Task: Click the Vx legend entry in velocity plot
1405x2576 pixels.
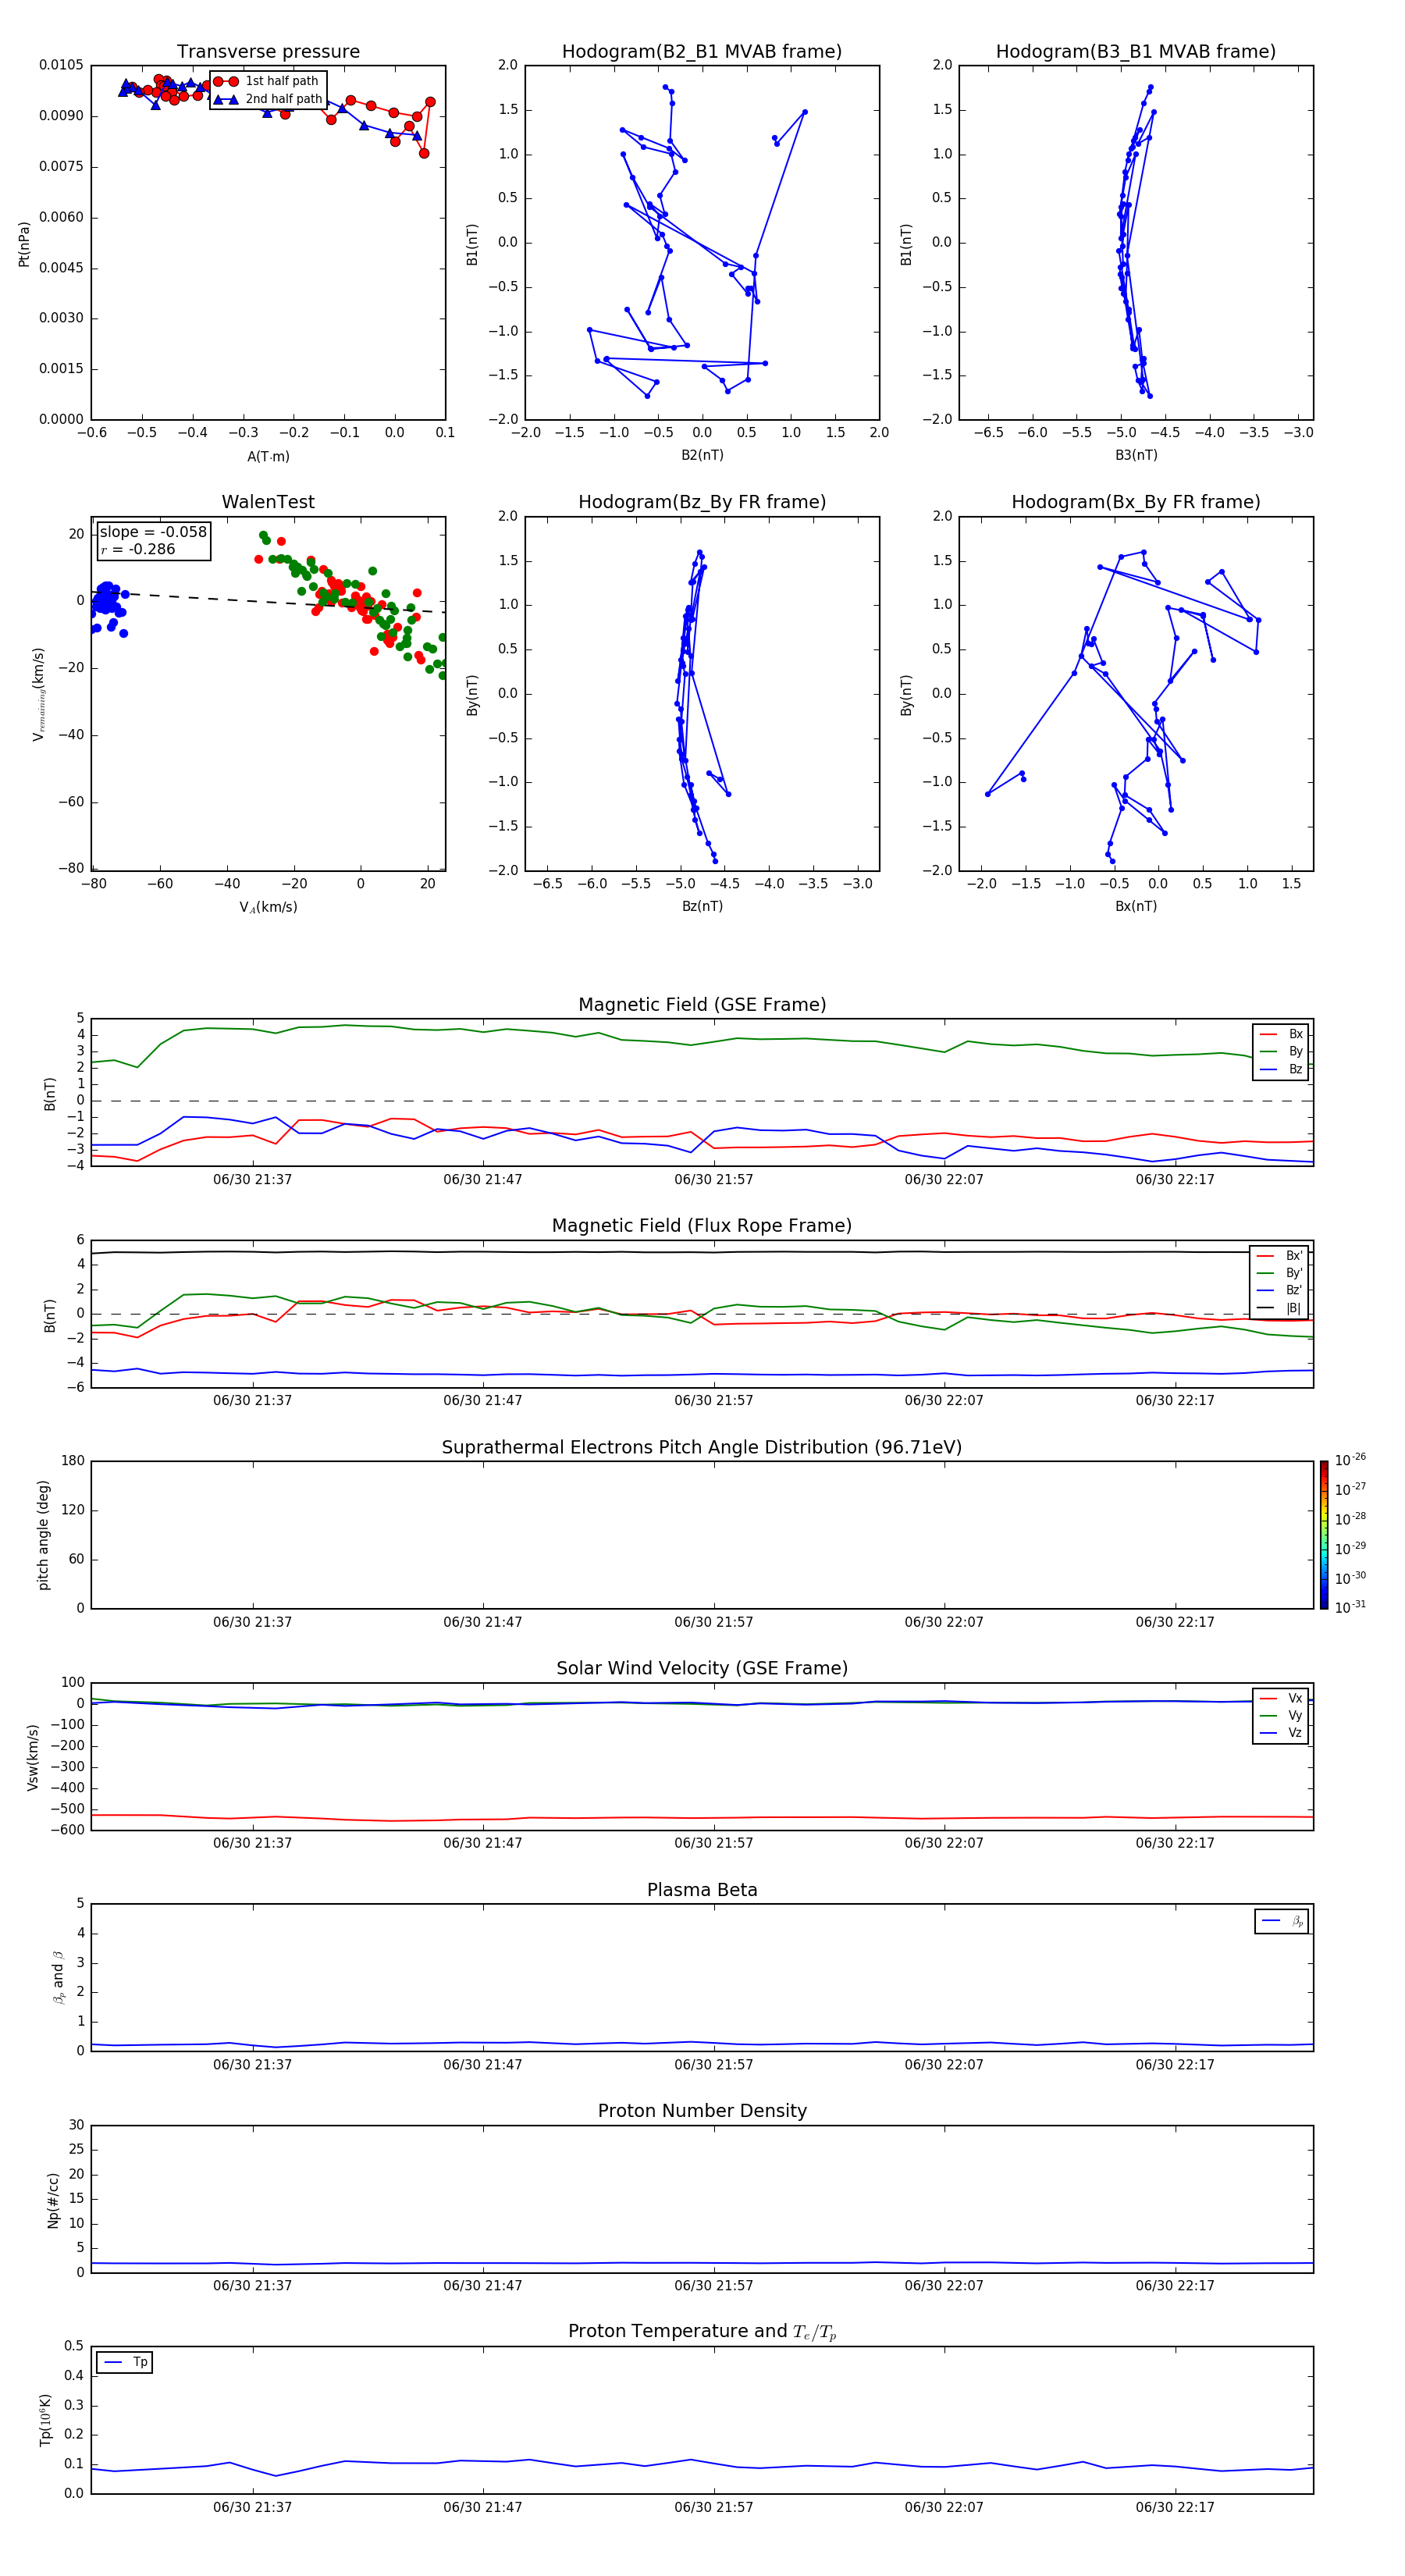Action: tap(1281, 1699)
